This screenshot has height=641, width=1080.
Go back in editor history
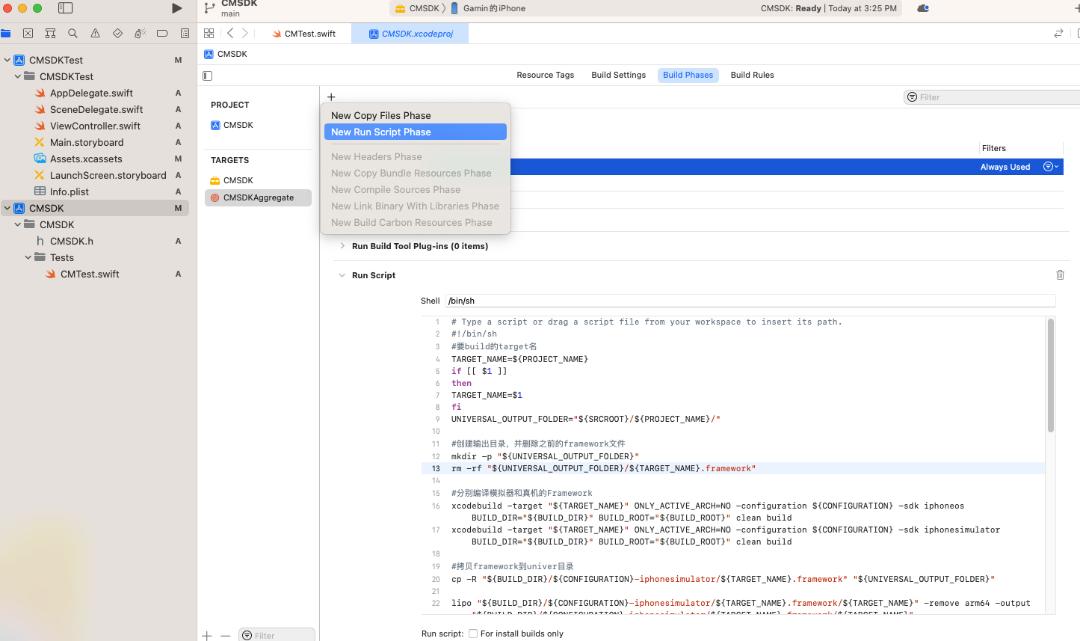coord(230,33)
